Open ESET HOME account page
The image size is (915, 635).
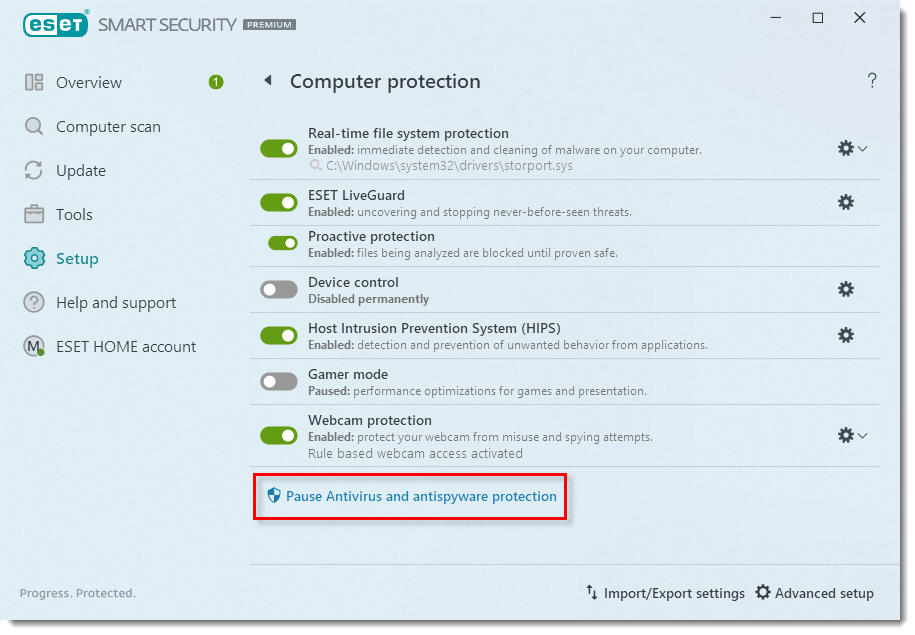[x=126, y=347]
